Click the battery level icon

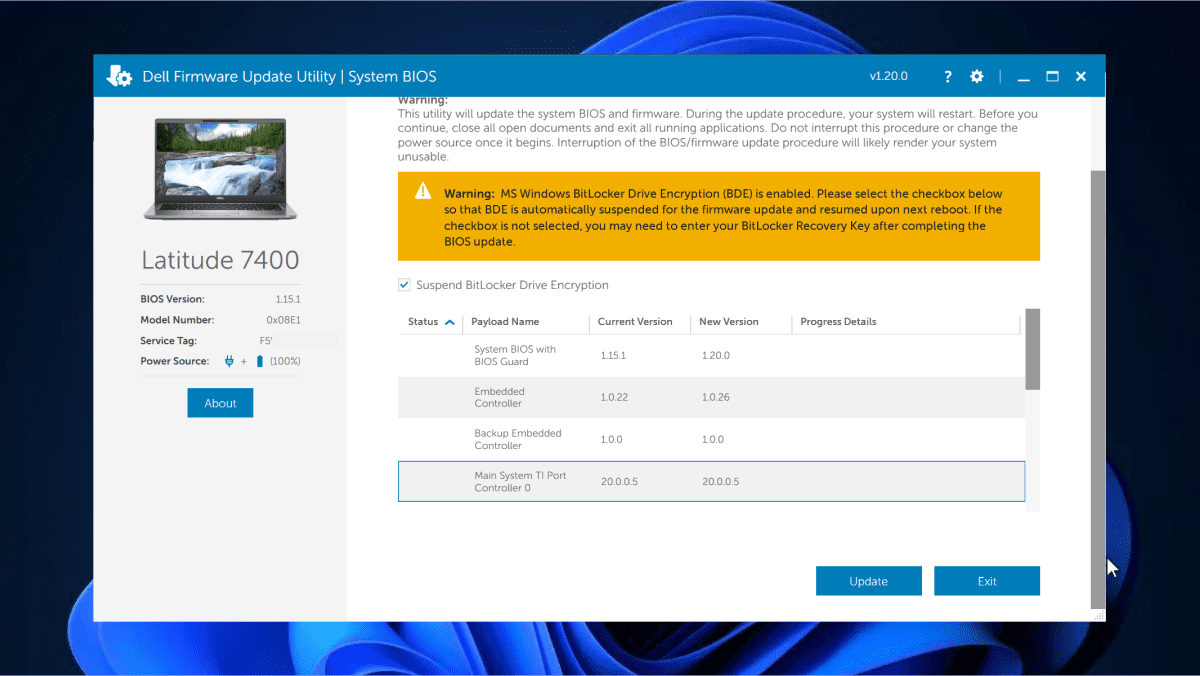260,361
